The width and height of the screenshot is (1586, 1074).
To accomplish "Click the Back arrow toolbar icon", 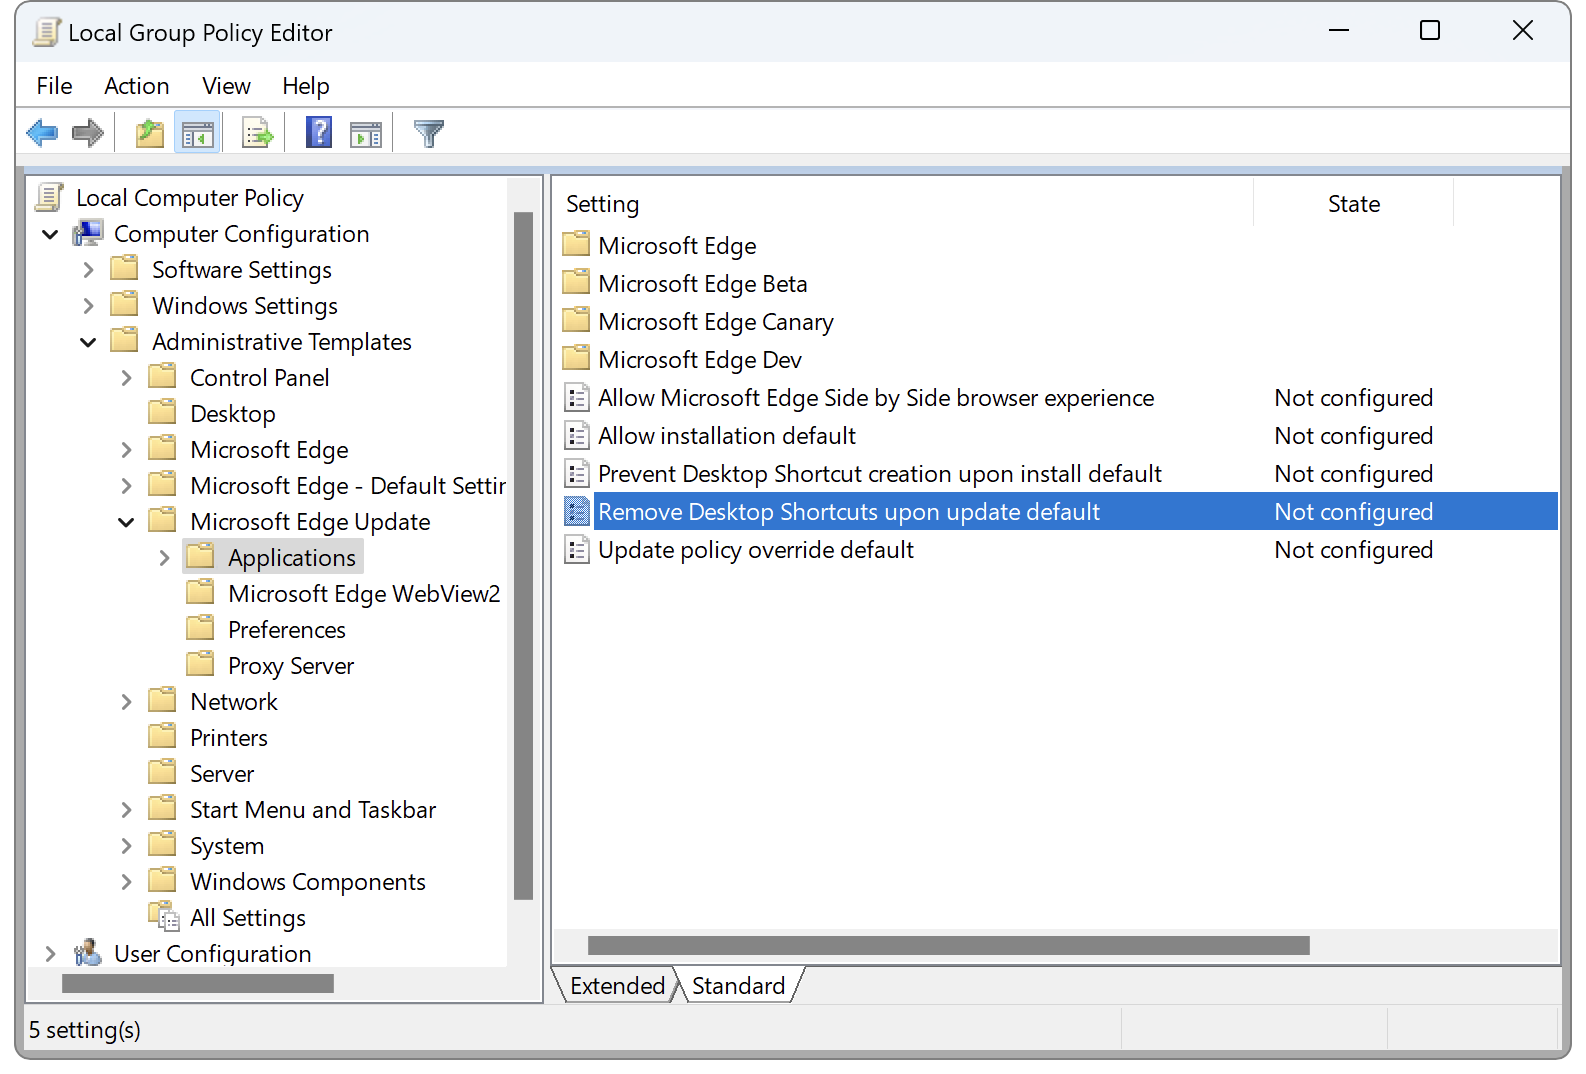I will click(x=42, y=133).
